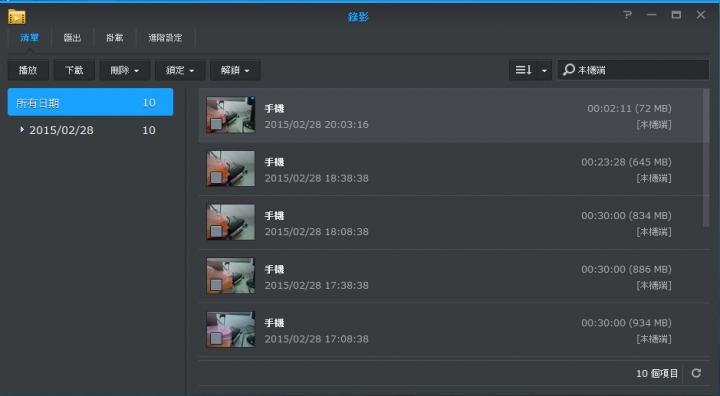Click the 10 個項目 item count
Screen dimensions: 720x396
tap(657, 373)
